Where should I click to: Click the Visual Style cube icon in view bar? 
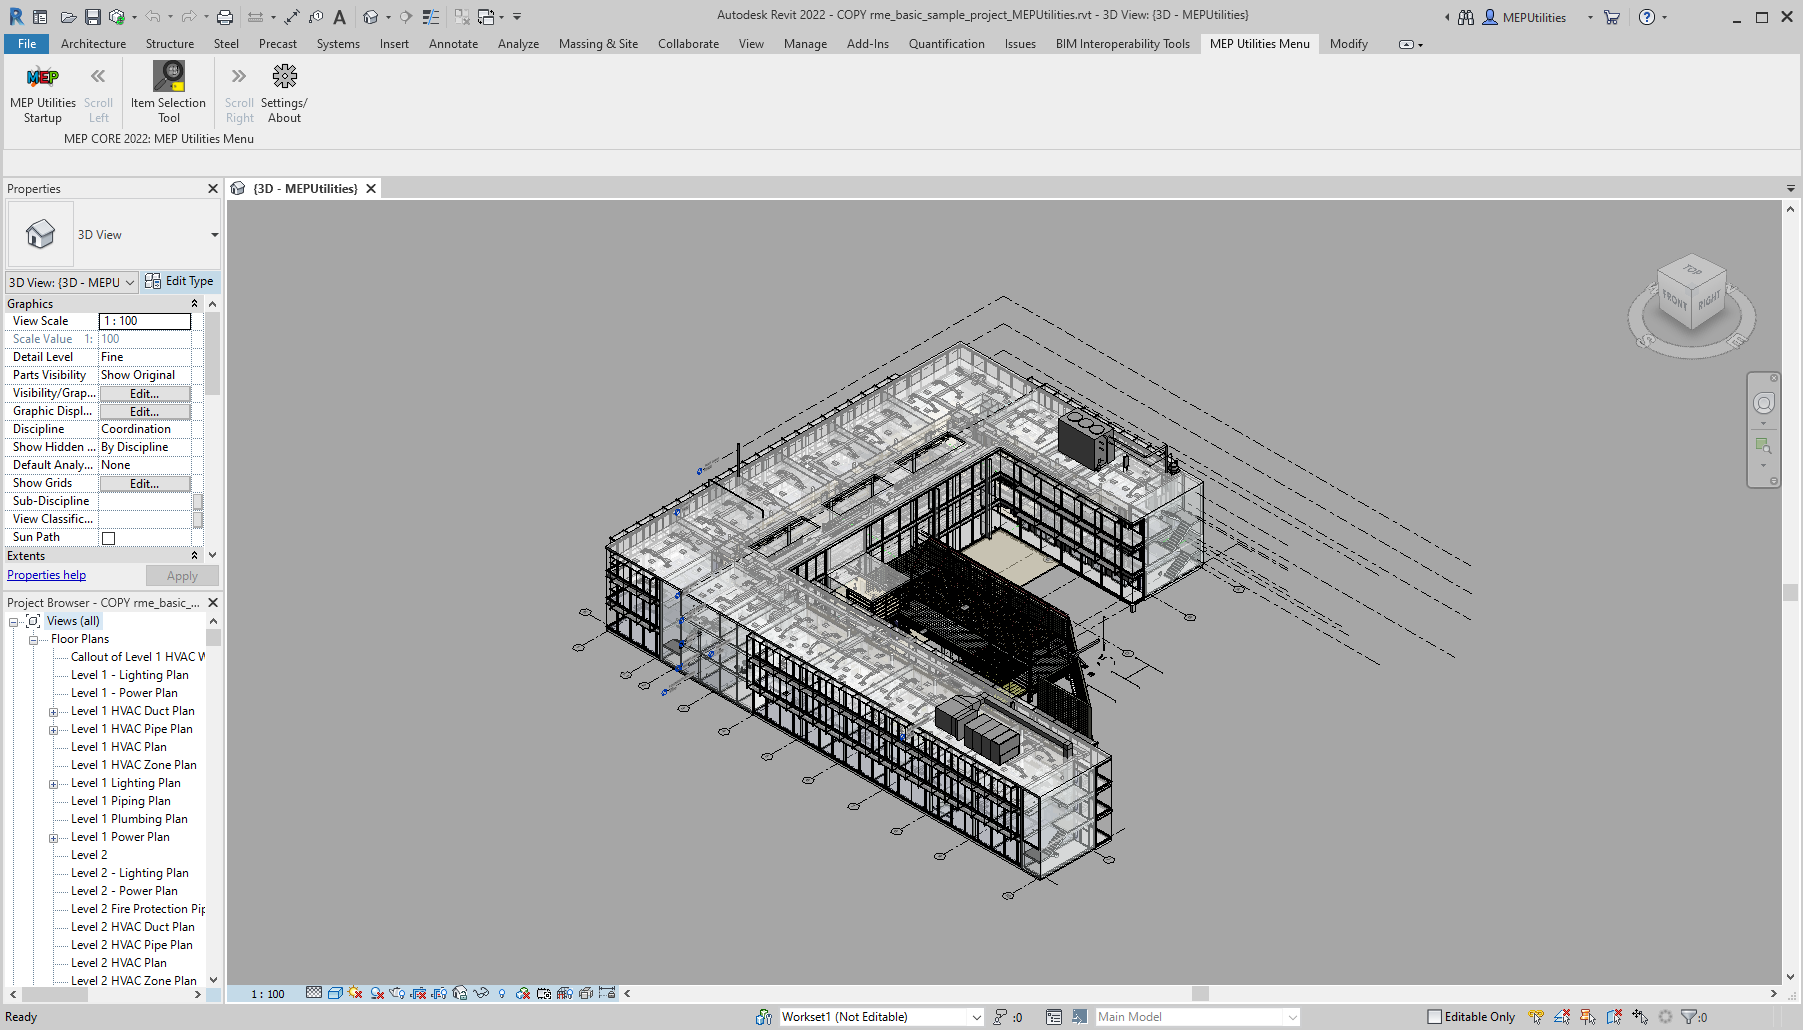tap(335, 993)
